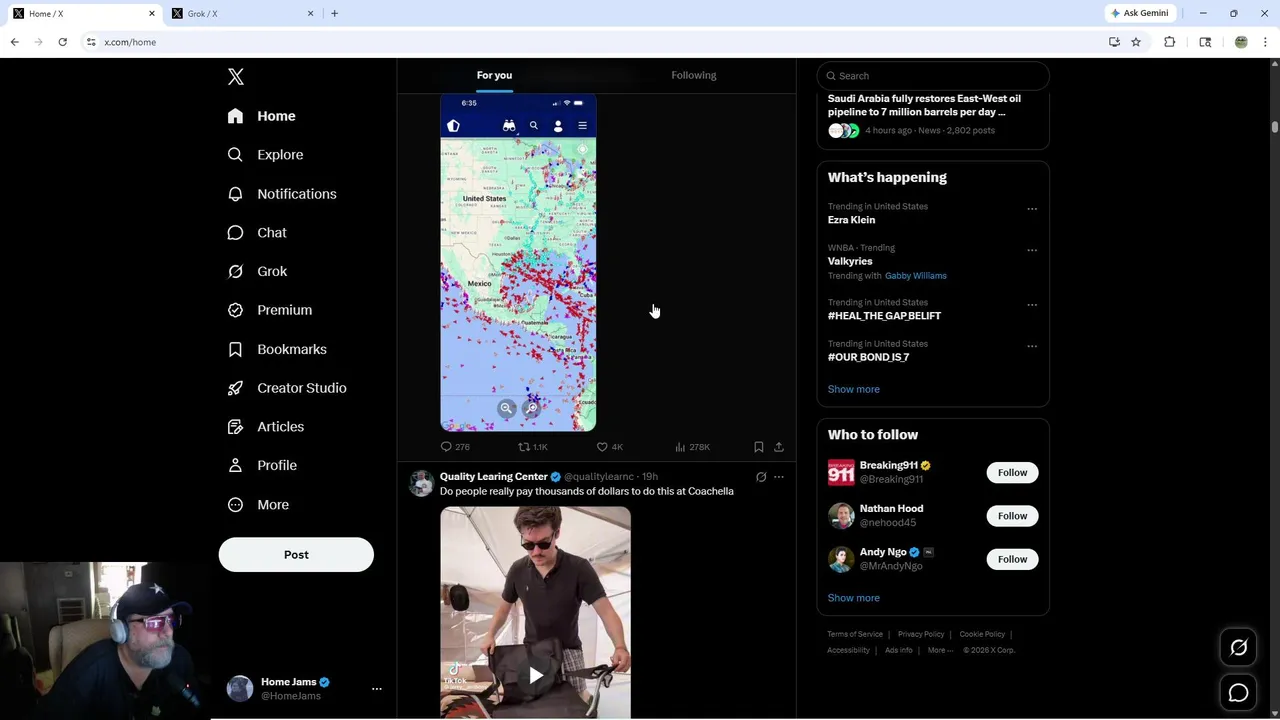This screenshot has height=720, width=1280.
Task: Like the map post with 4K likes
Action: coord(610,447)
